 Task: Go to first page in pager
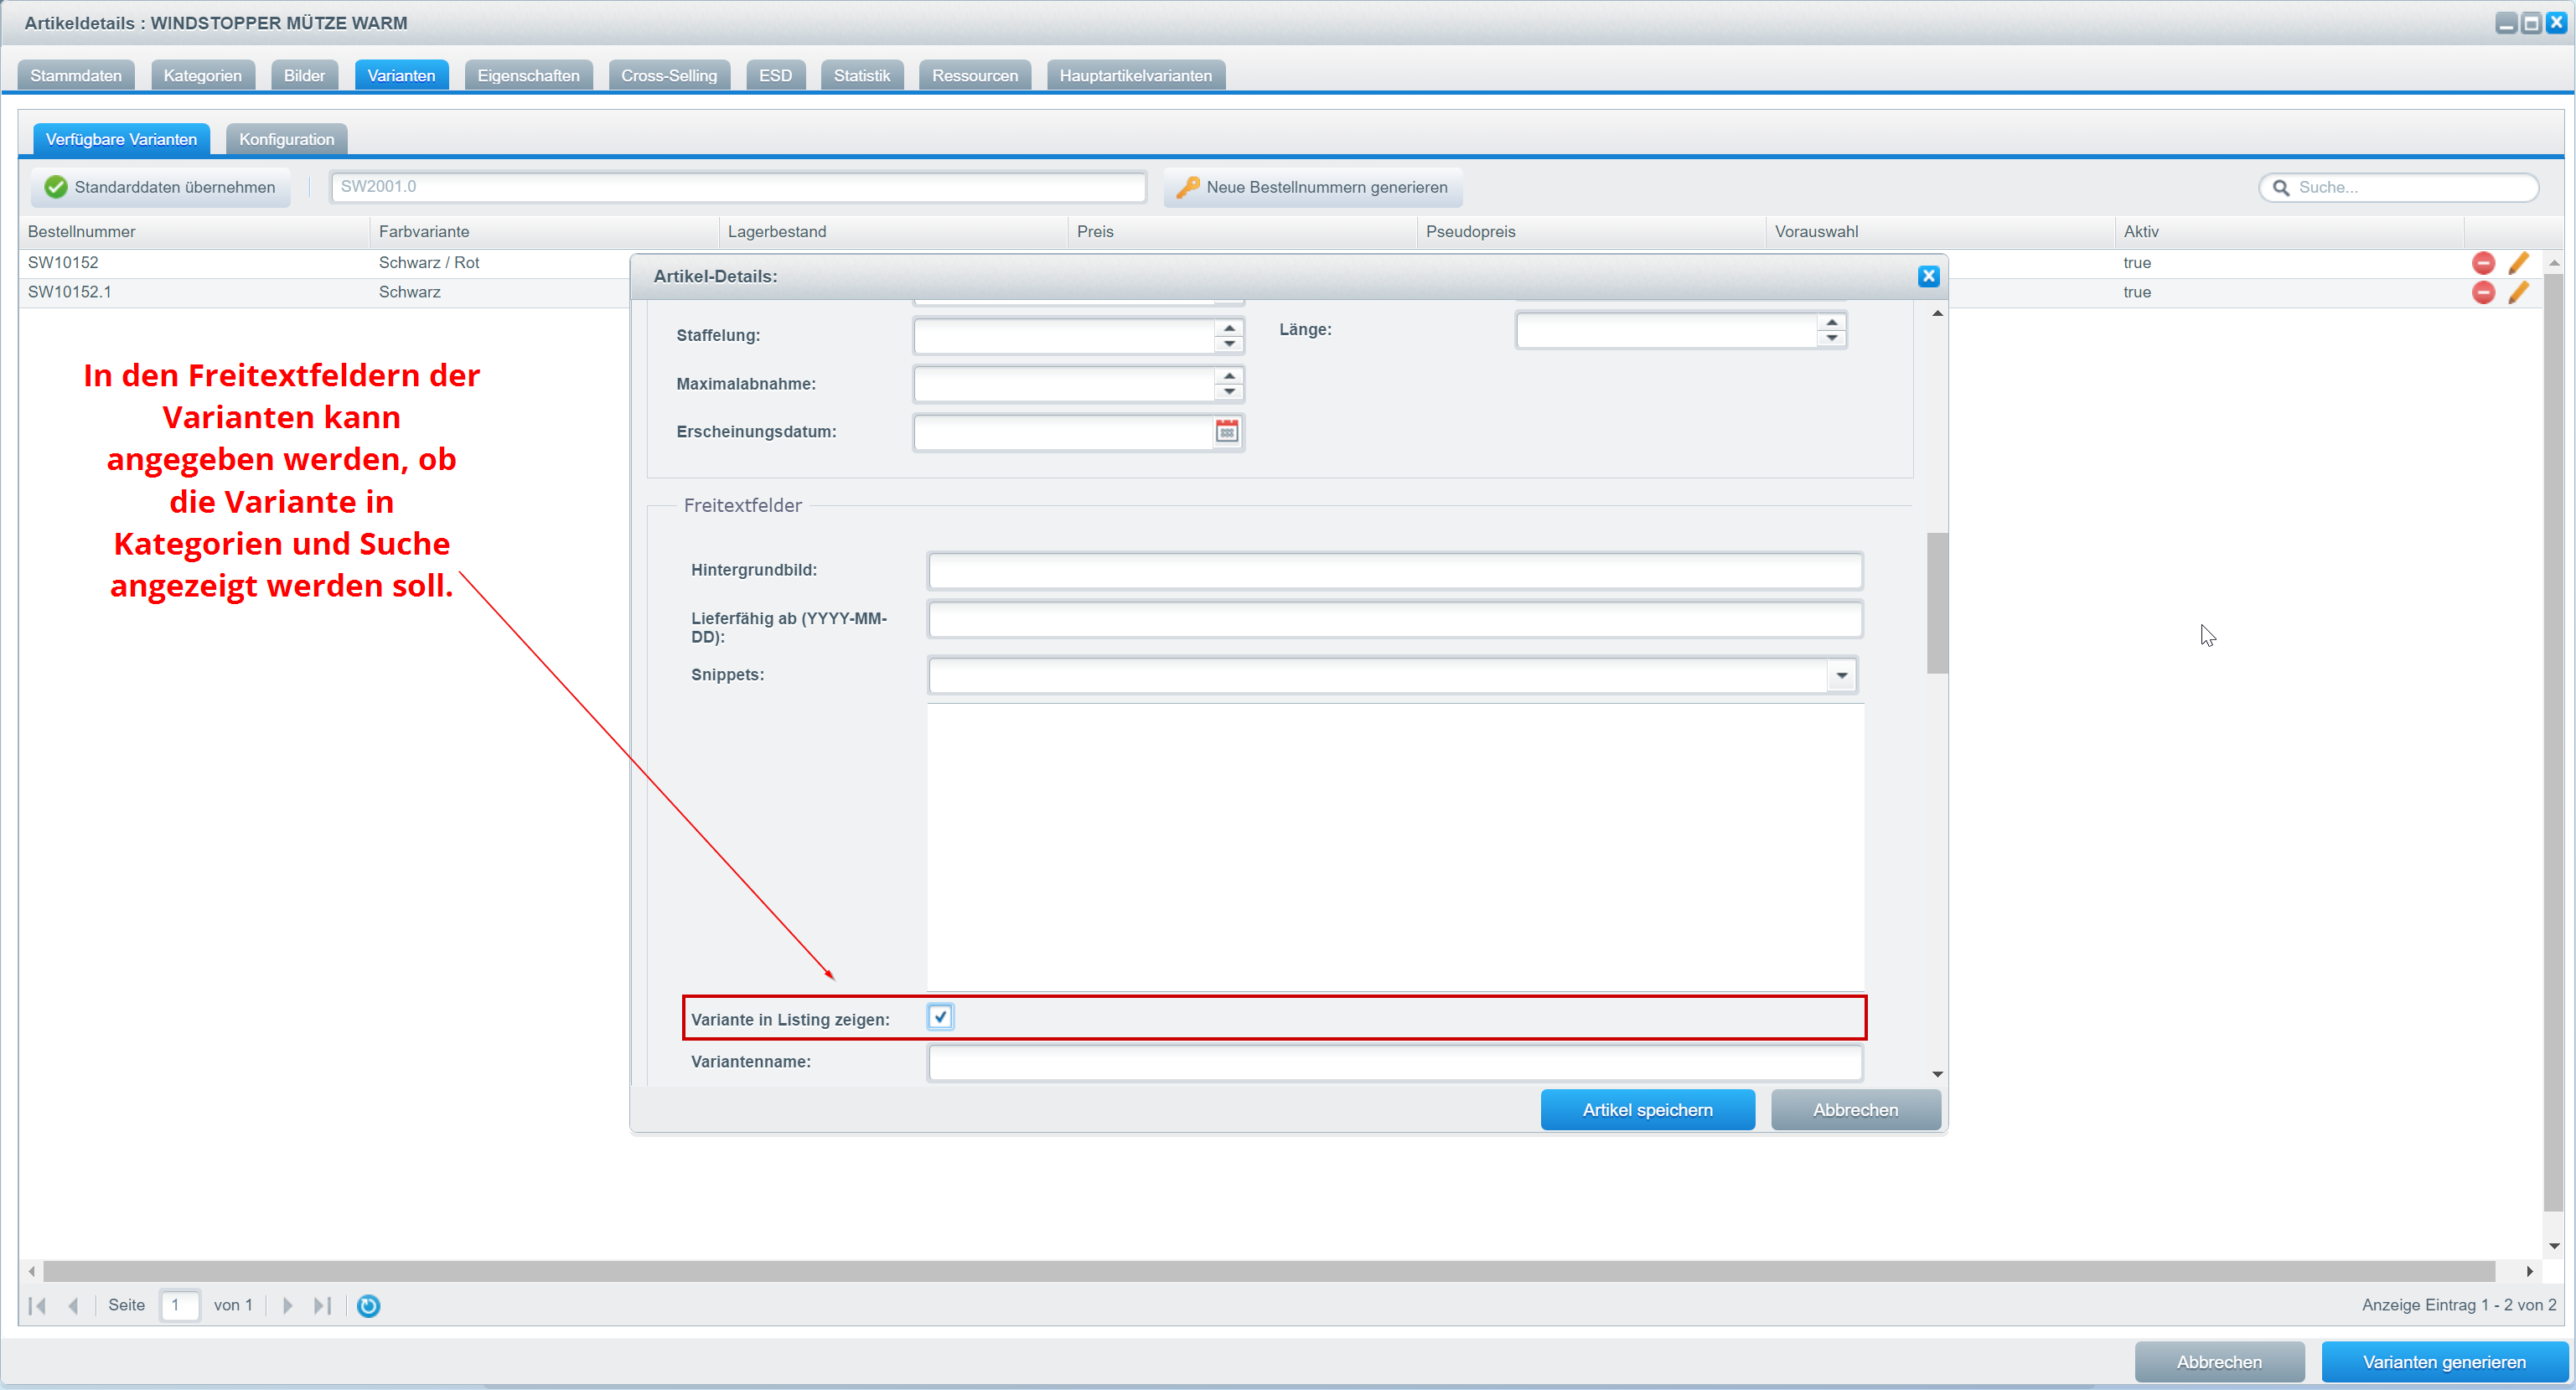tap(38, 1305)
